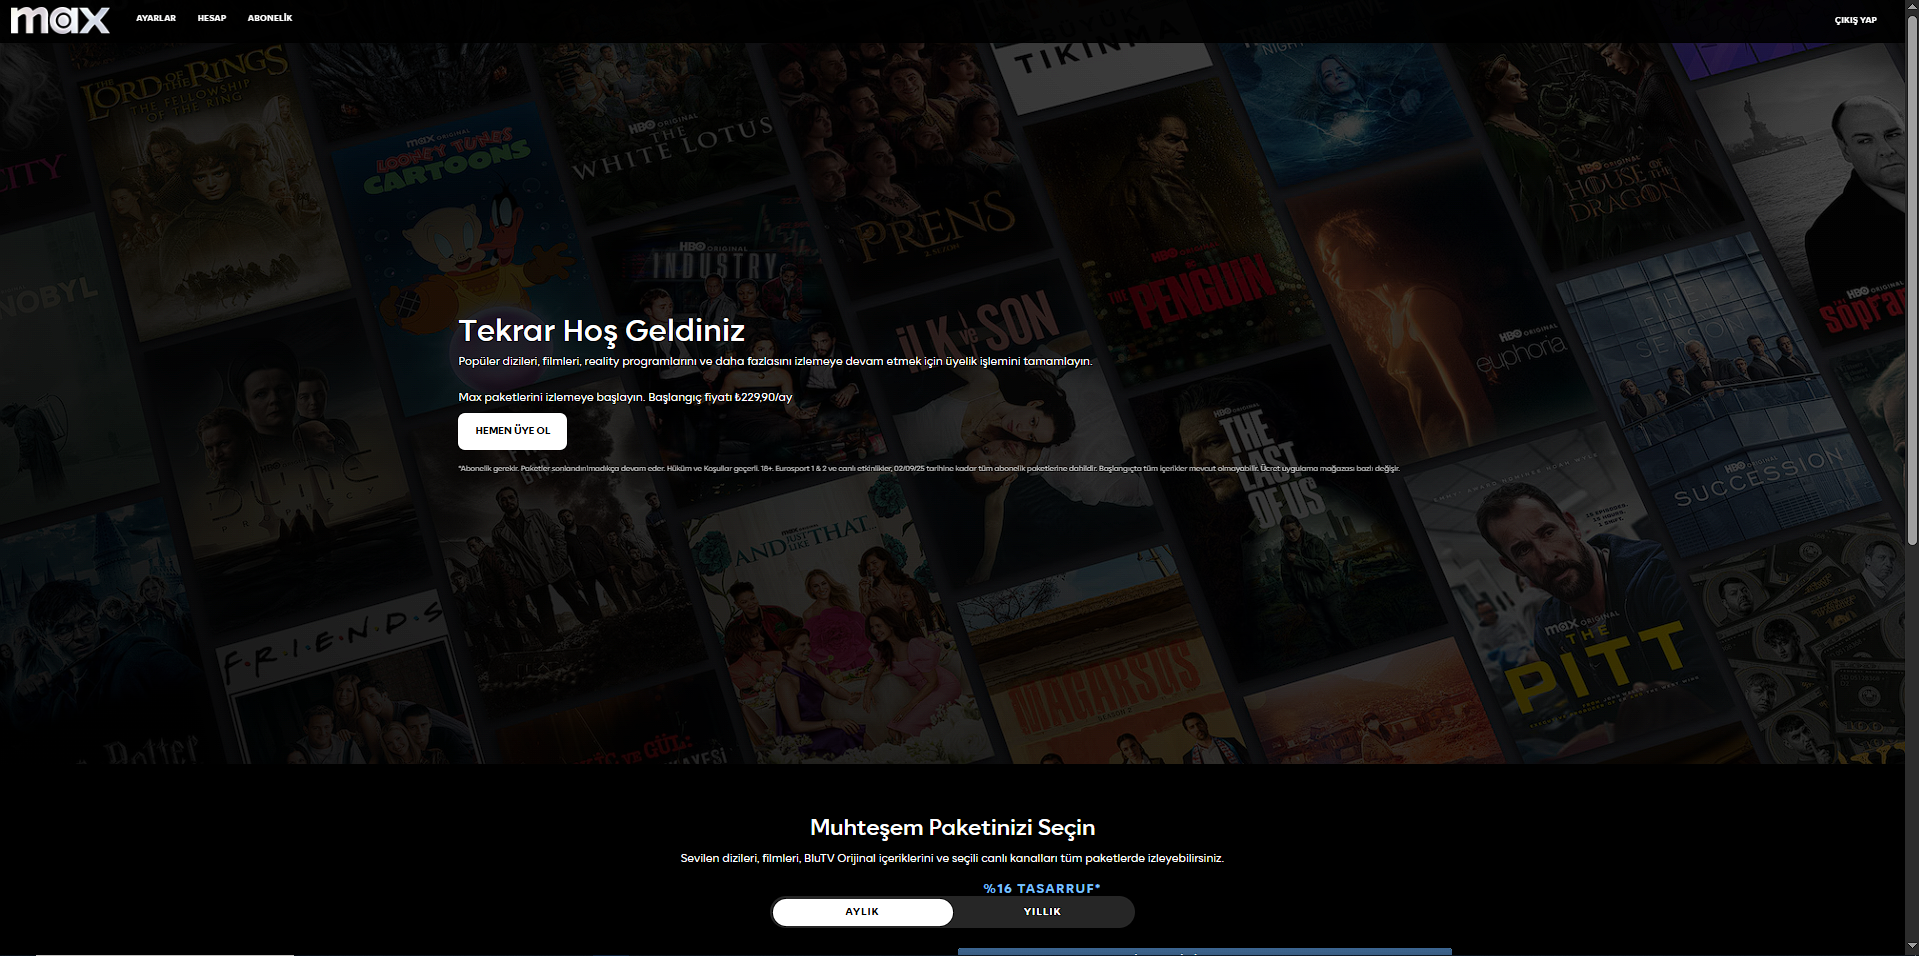
Task: Sign out using ÇIKIŞ YAP
Action: 1856,20
